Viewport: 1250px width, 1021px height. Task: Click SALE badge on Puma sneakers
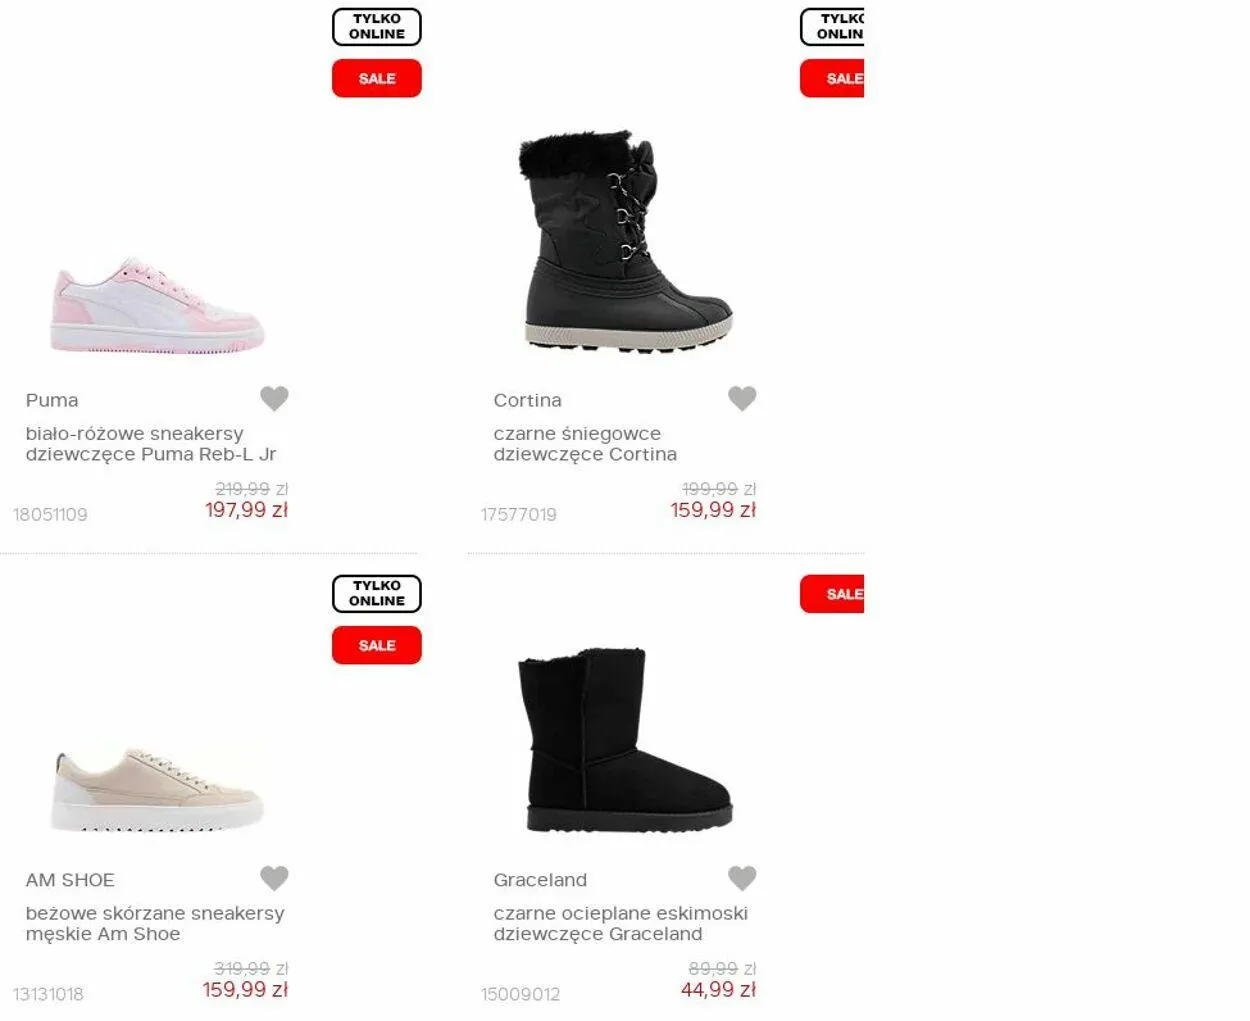(377, 78)
